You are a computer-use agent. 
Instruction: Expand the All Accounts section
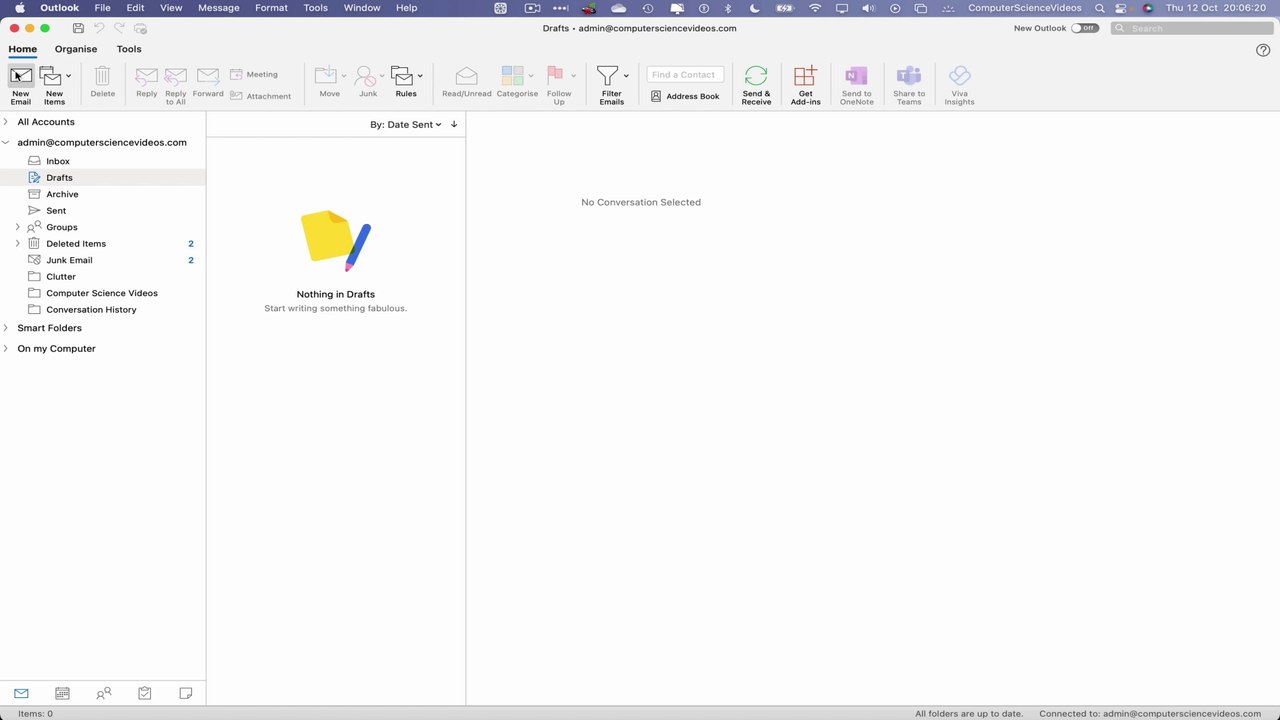coord(6,122)
